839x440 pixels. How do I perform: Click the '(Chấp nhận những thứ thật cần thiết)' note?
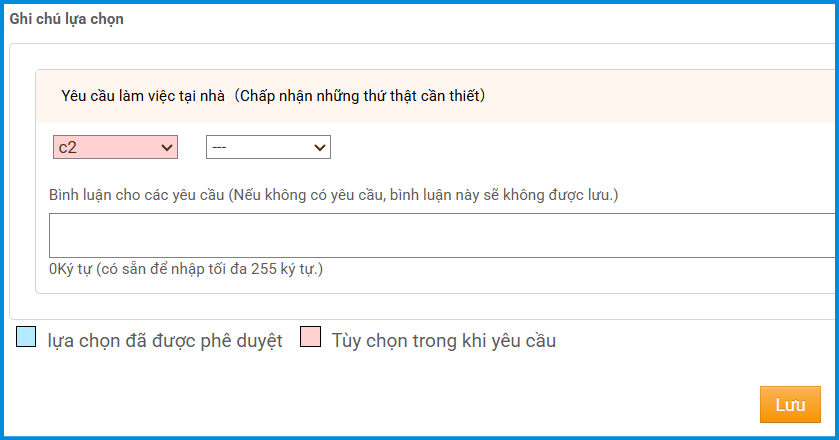click(361, 96)
